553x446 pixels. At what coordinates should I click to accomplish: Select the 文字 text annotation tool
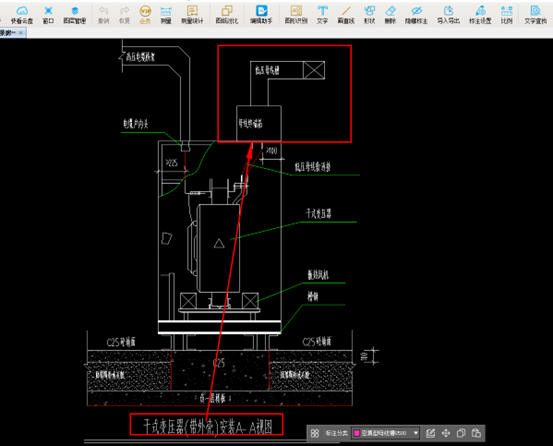click(x=322, y=15)
